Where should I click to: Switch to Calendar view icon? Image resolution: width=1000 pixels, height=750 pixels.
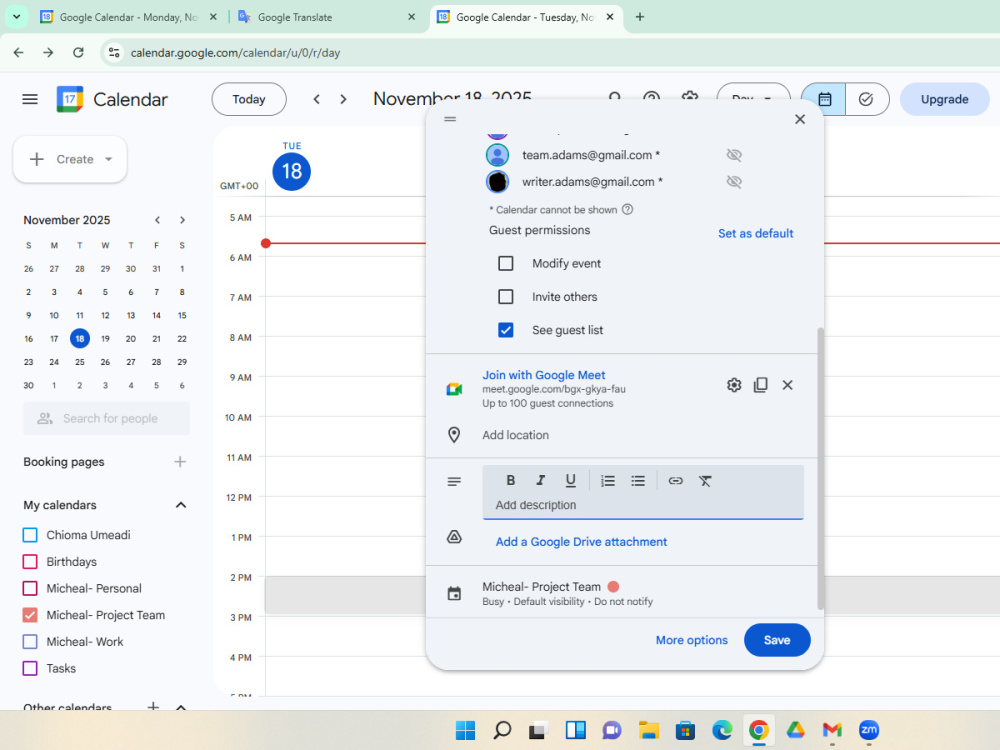pyautogui.click(x=825, y=99)
